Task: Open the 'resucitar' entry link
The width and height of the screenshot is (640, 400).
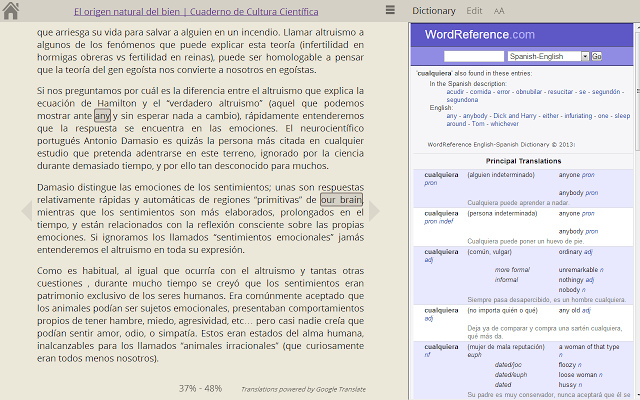Action: coord(560,92)
